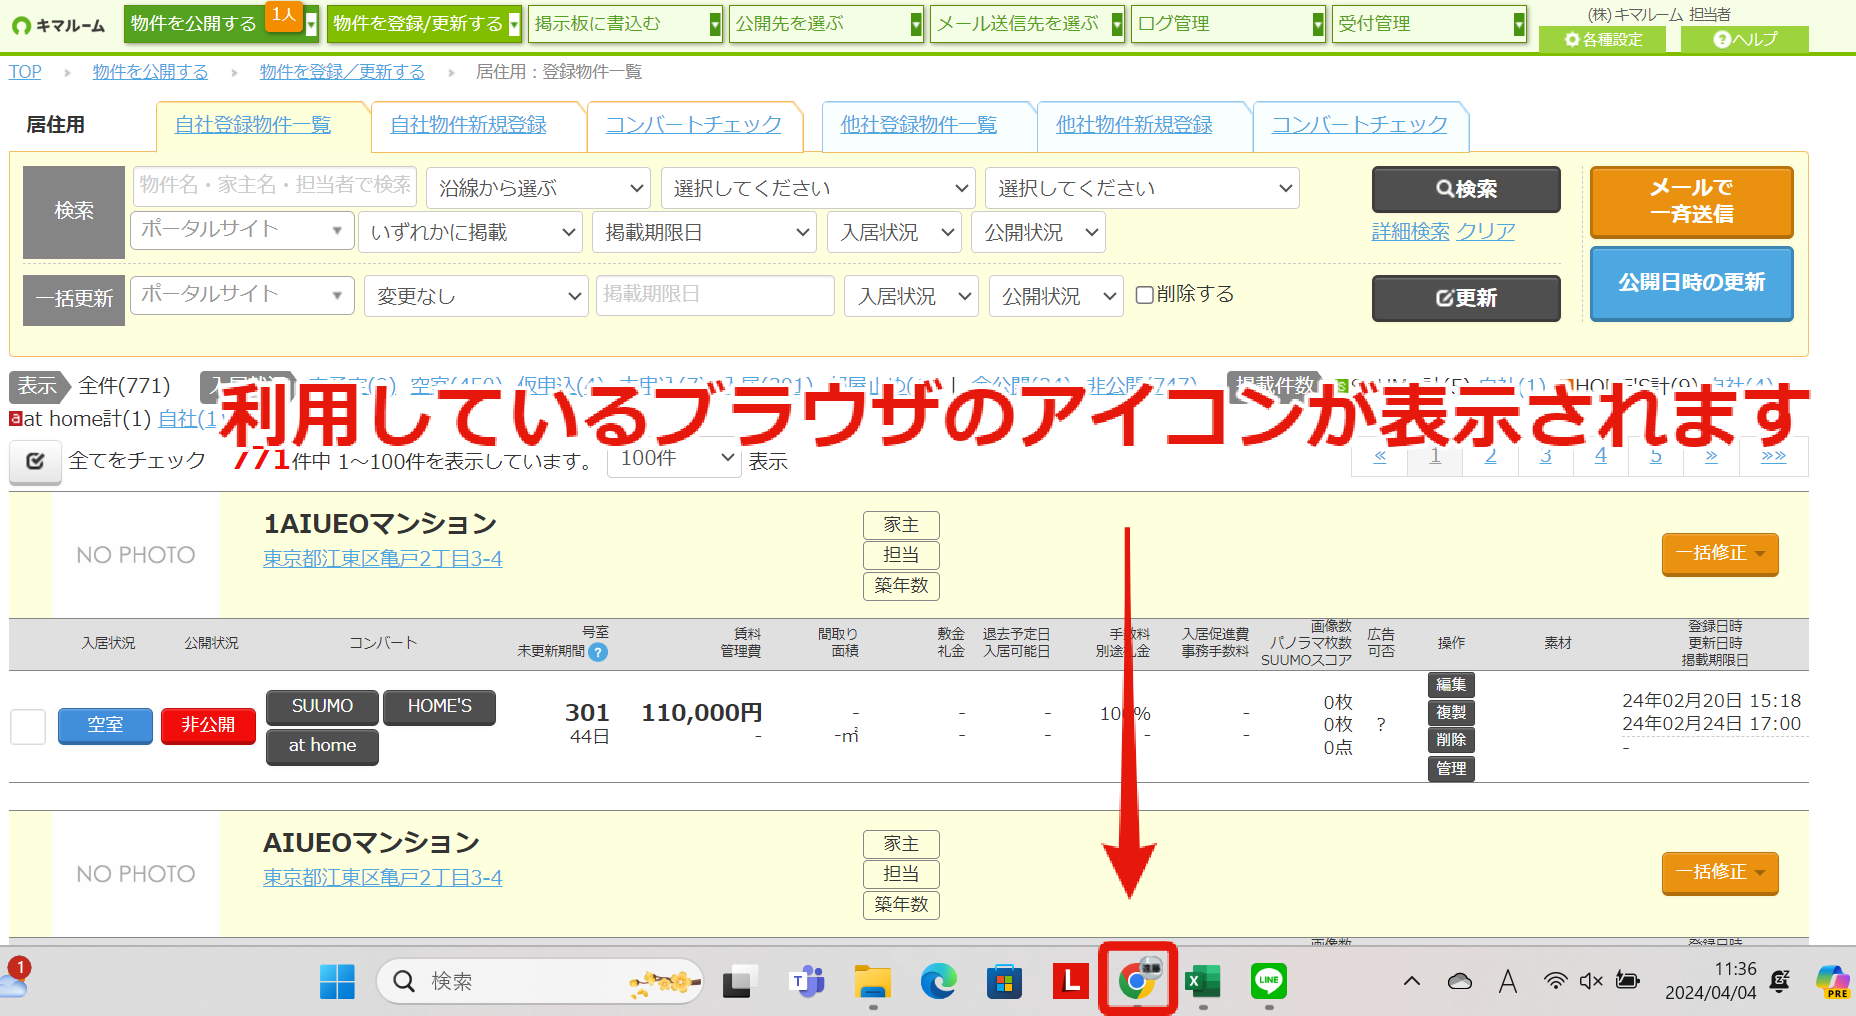Launch Task View from taskbar
Image resolution: width=1856 pixels, height=1016 pixels.
pyautogui.click(x=739, y=982)
